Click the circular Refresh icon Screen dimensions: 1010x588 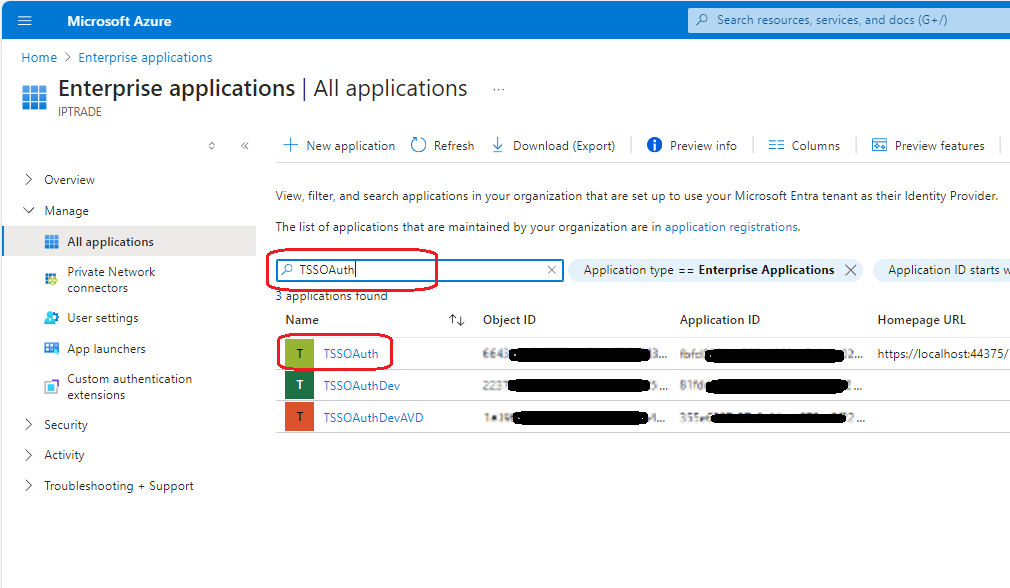pyautogui.click(x=418, y=145)
